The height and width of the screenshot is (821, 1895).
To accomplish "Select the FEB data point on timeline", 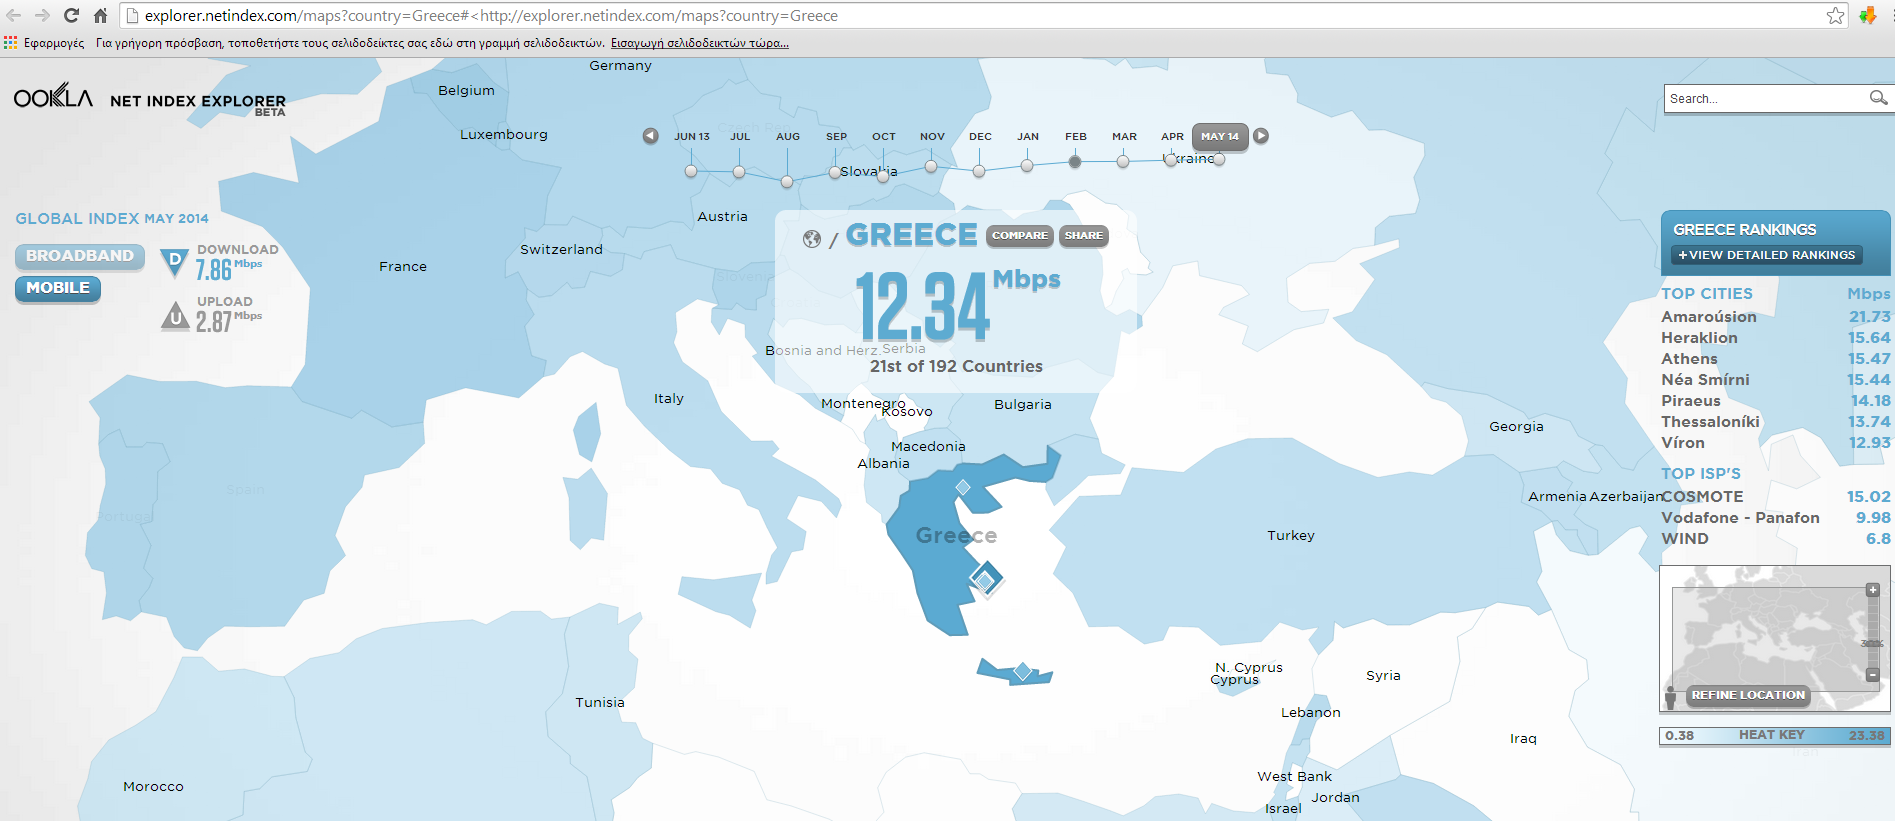I will click(x=1074, y=161).
